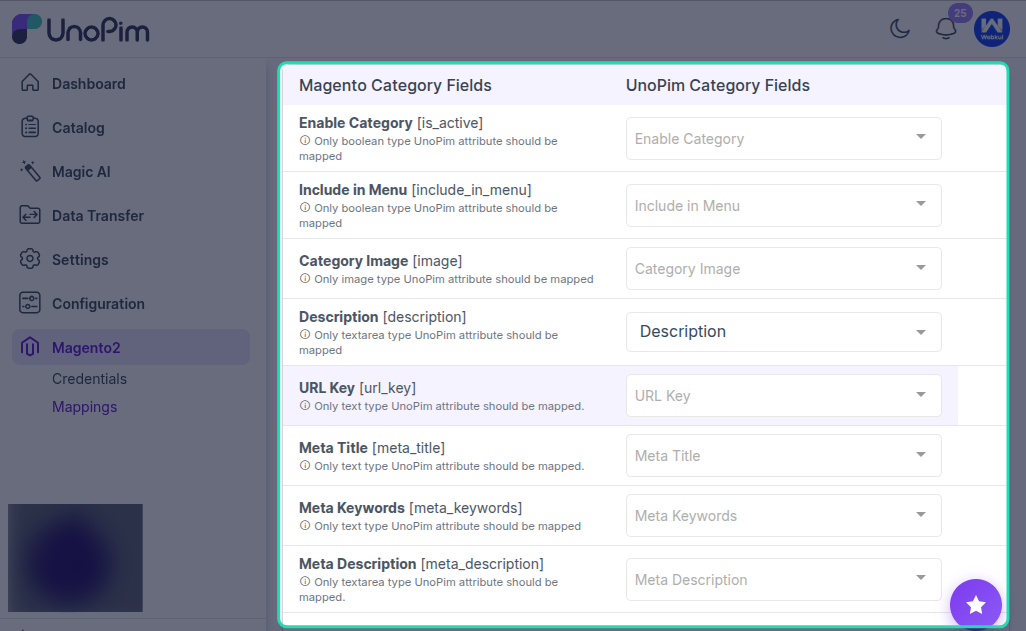The width and height of the screenshot is (1026, 631).
Task: Open the Include in Menu dropdown
Action: coord(783,206)
